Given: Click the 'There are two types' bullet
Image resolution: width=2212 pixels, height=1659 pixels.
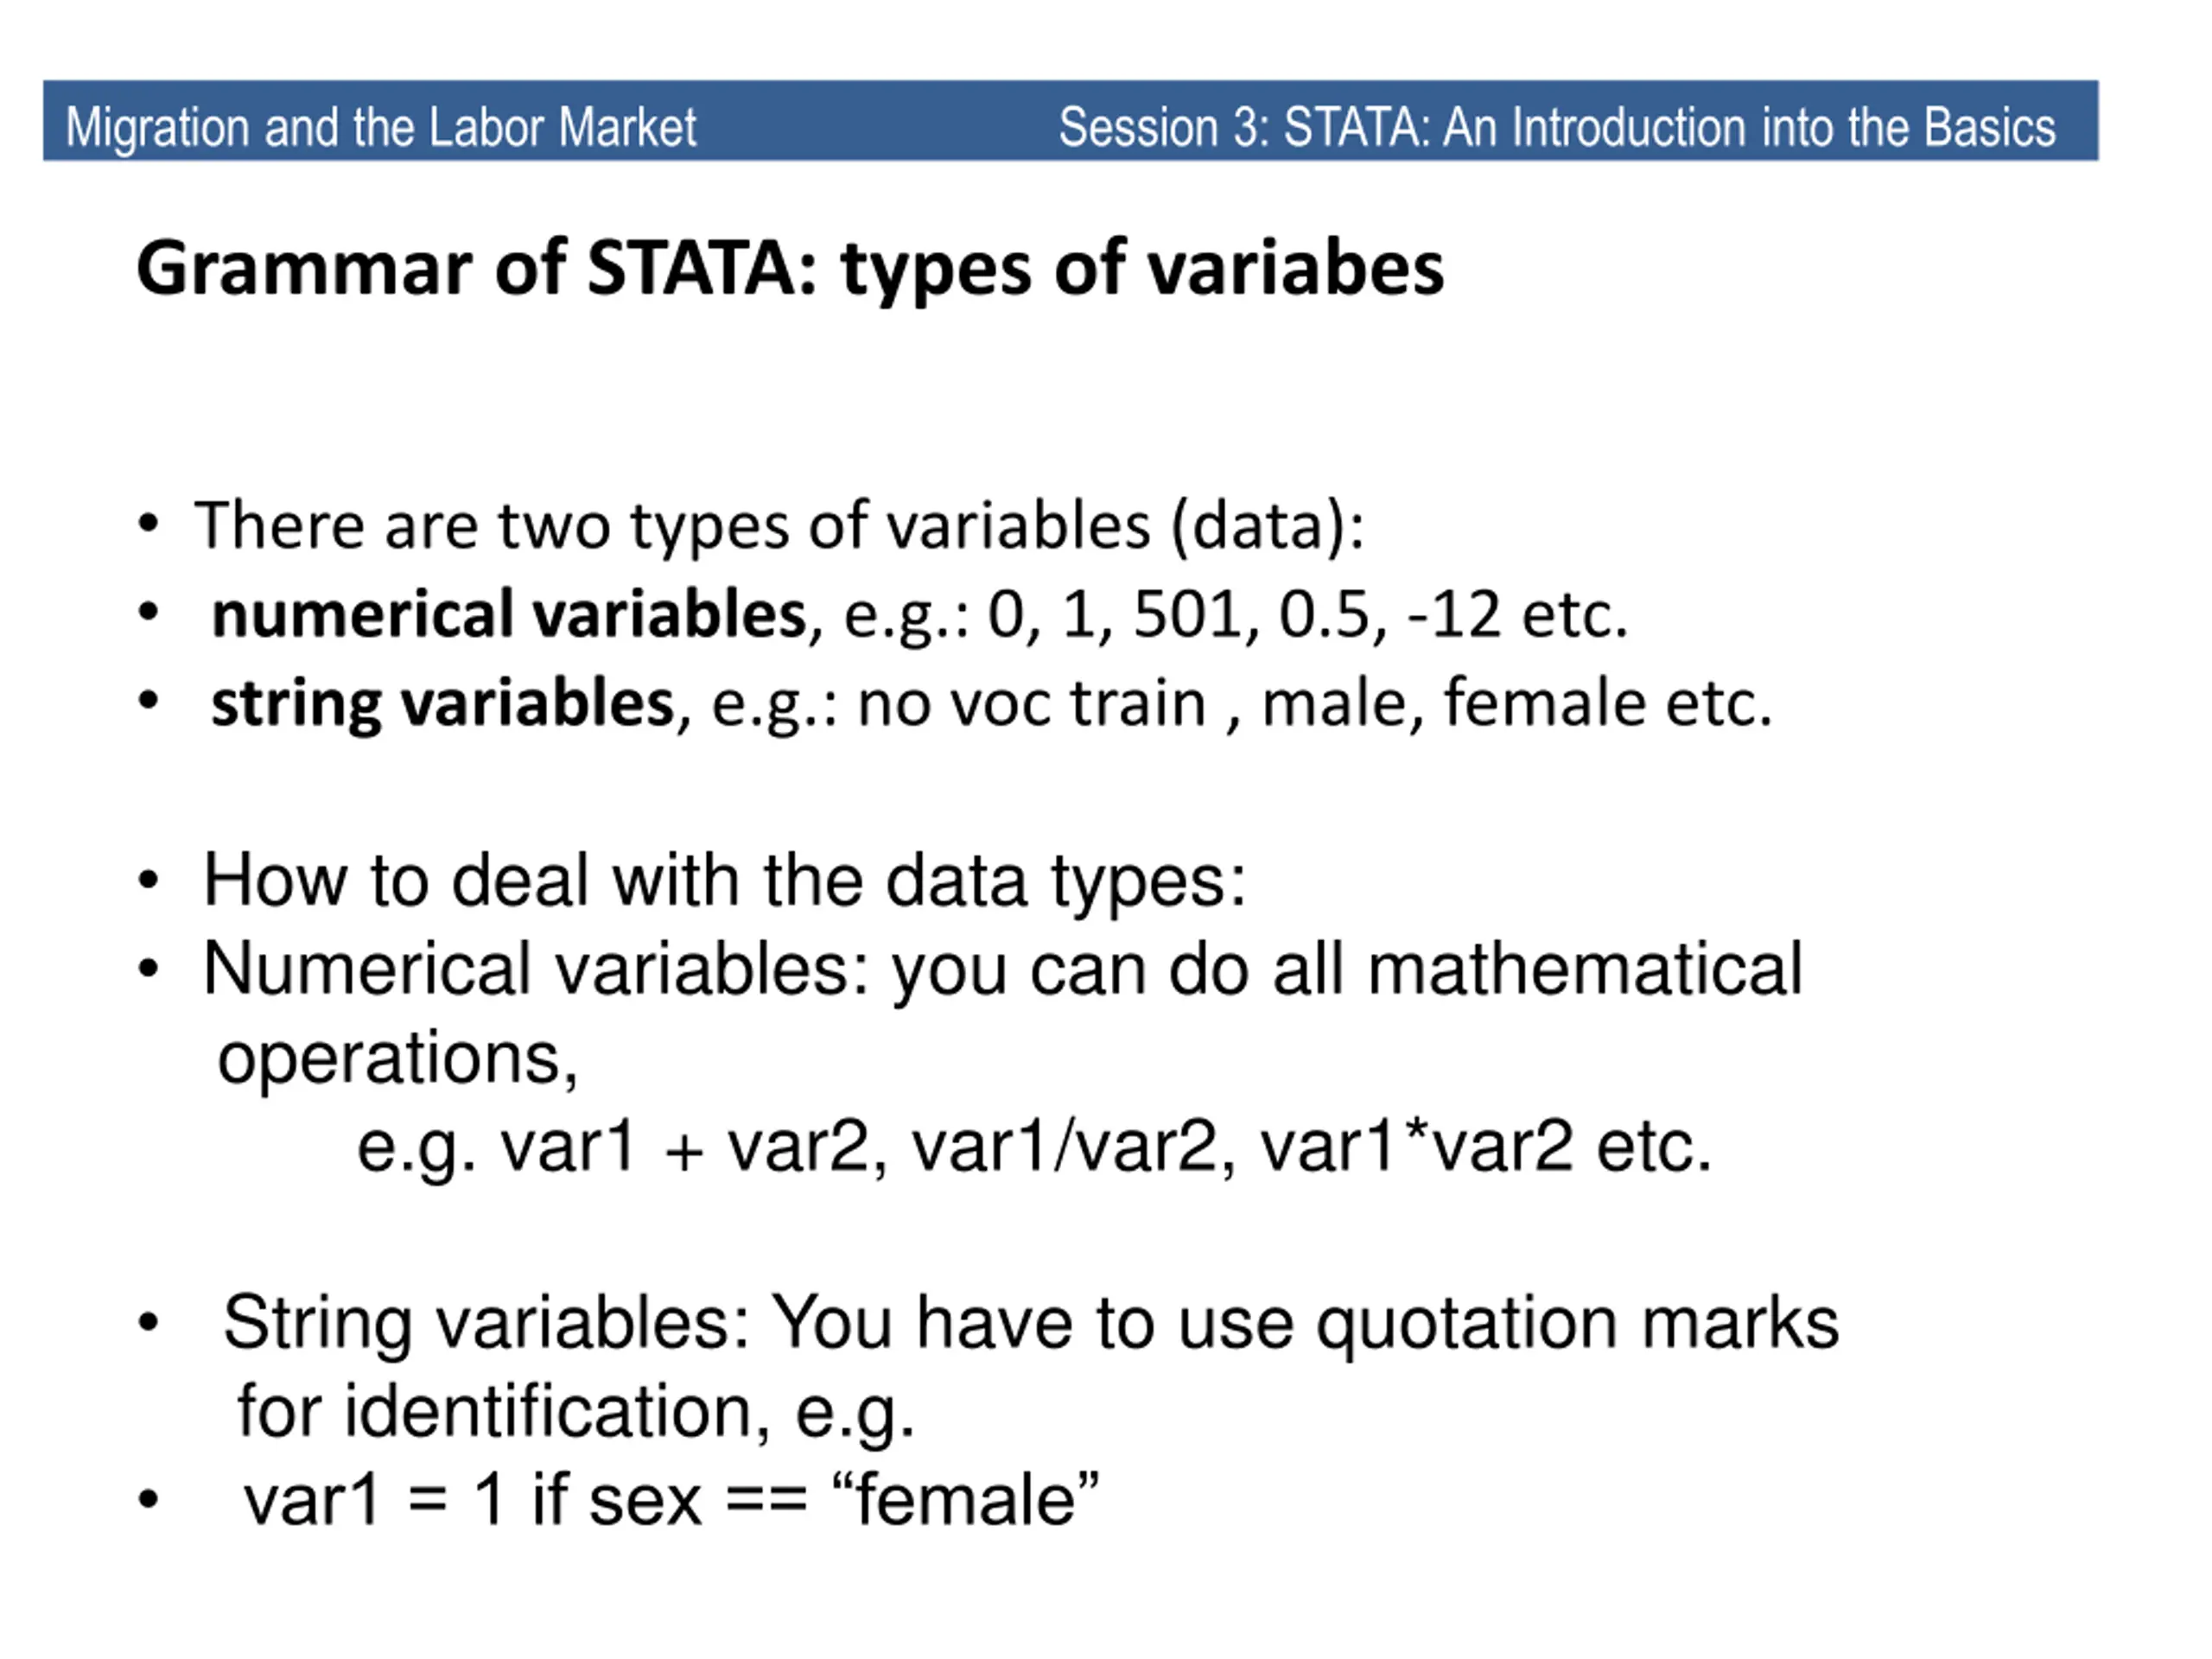Looking at the screenshot, I should [x=779, y=525].
